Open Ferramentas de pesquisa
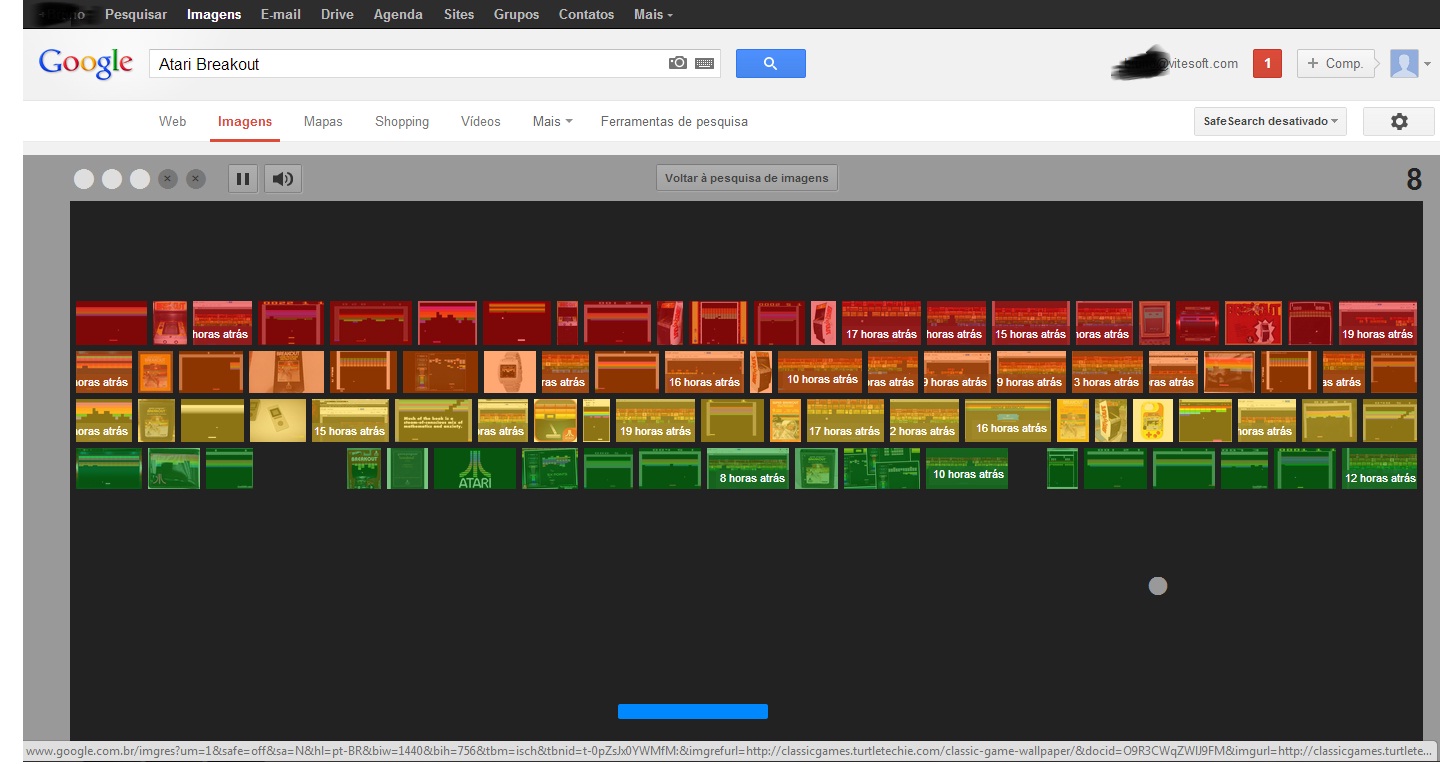 674,121
